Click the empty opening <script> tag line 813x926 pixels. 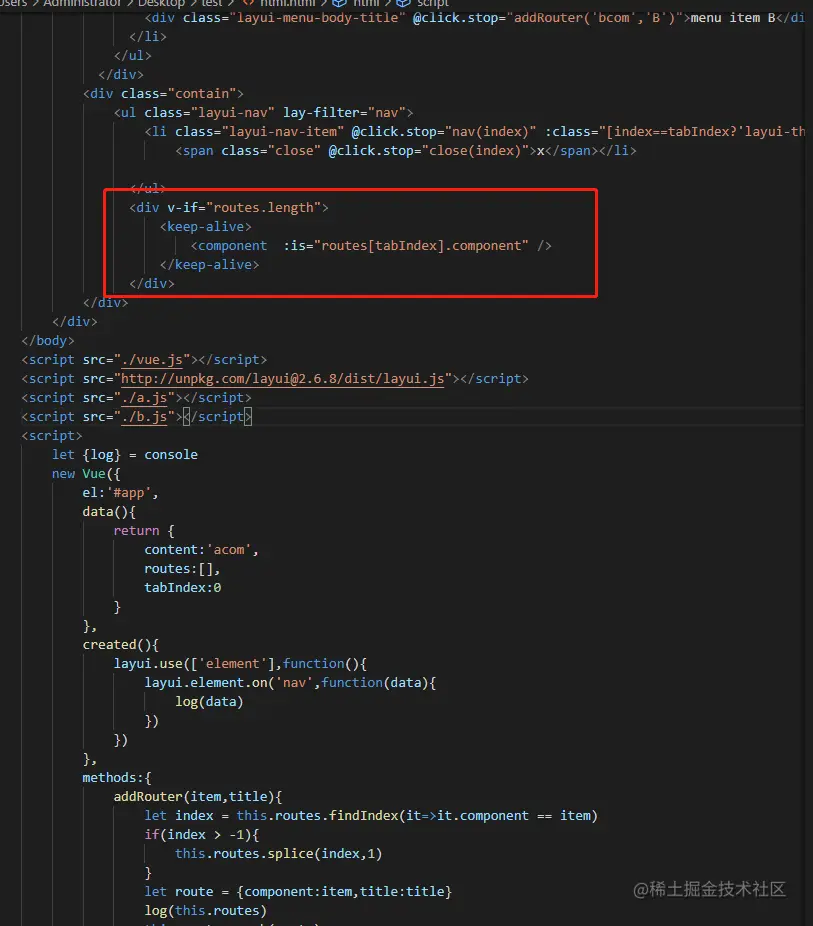click(x=52, y=435)
